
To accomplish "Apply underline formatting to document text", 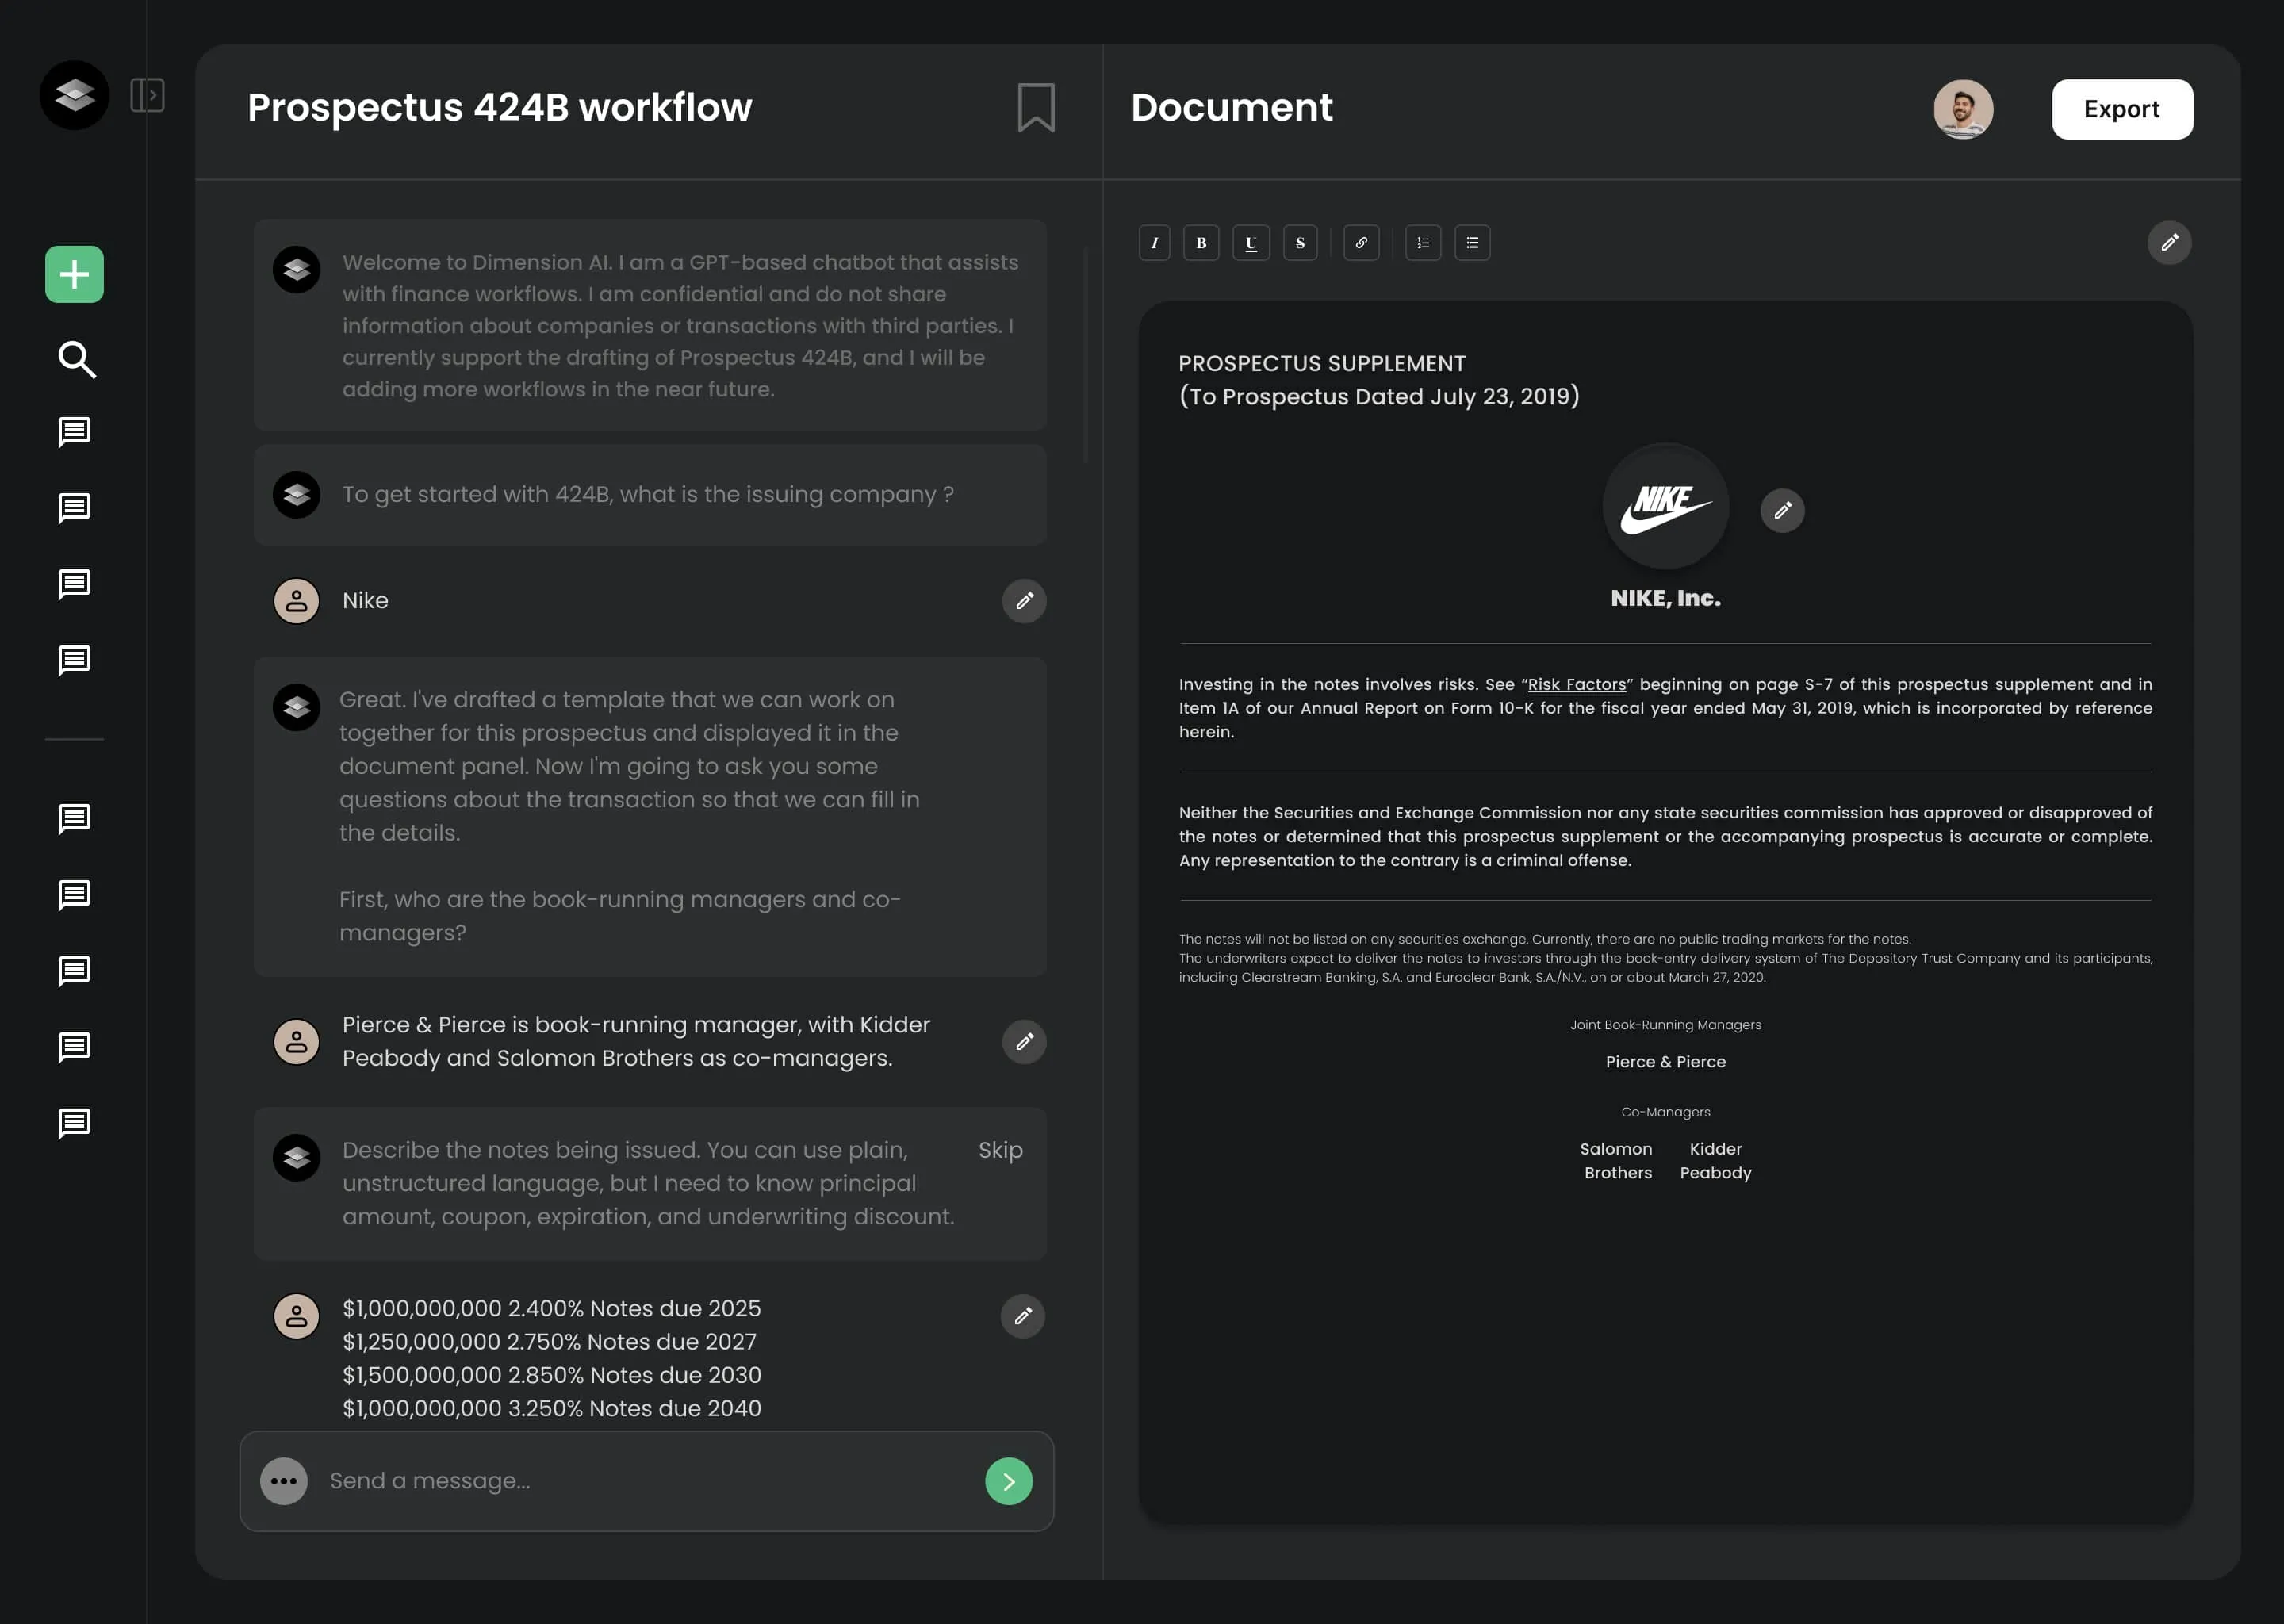I will pyautogui.click(x=1251, y=242).
